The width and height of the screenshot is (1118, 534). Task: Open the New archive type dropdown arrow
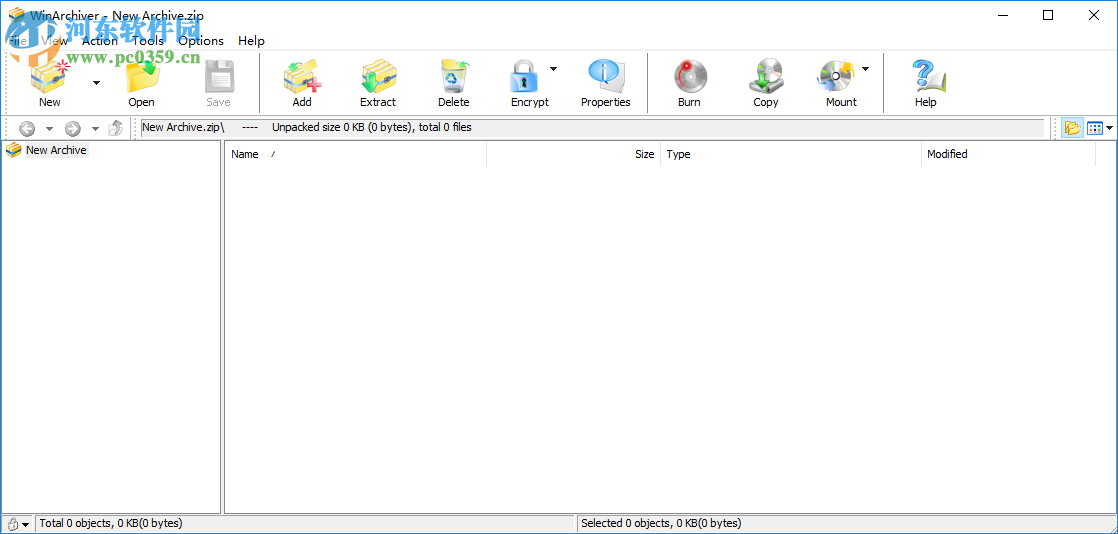tap(96, 83)
